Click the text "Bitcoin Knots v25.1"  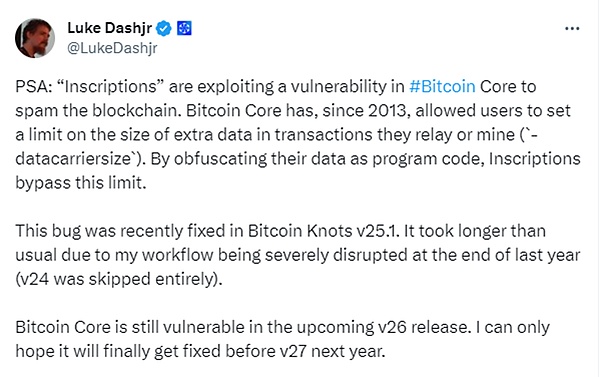pyautogui.click(x=323, y=231)
